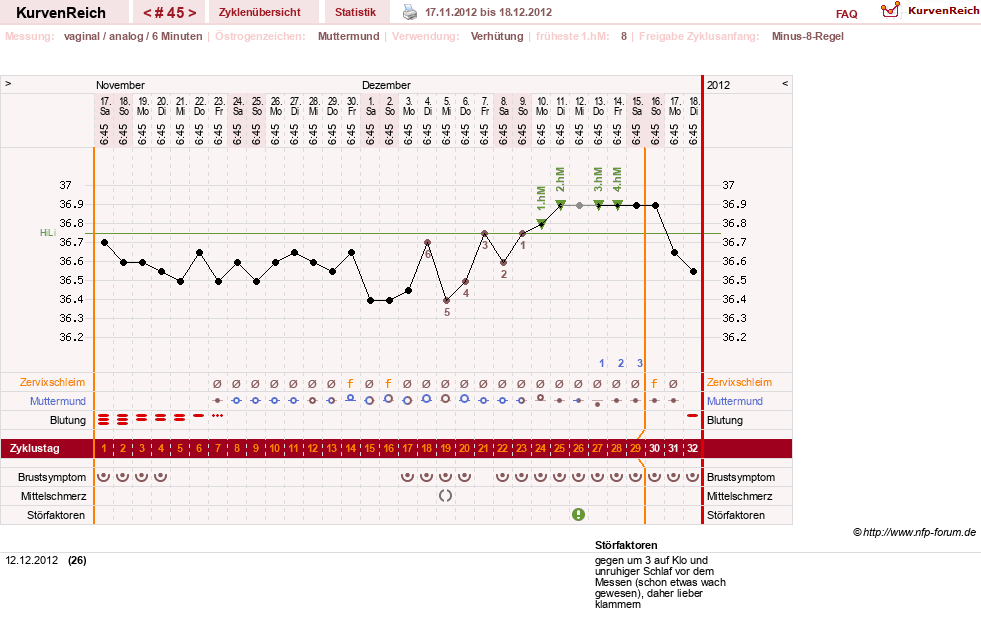
Task: Collapse chart with the right-edge < arrow
Action: (785, 83)
